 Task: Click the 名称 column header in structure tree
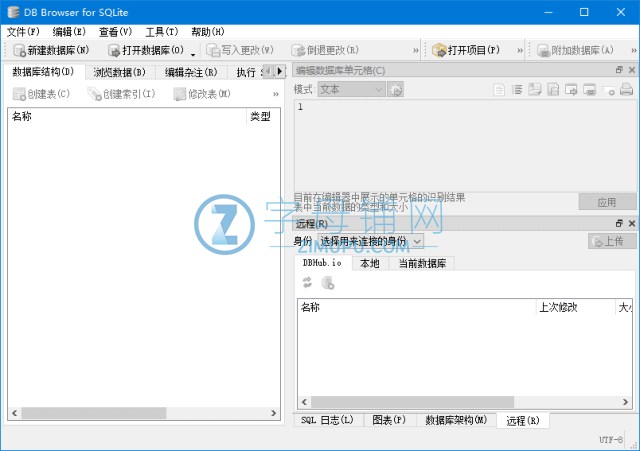(x=127, y=116)
